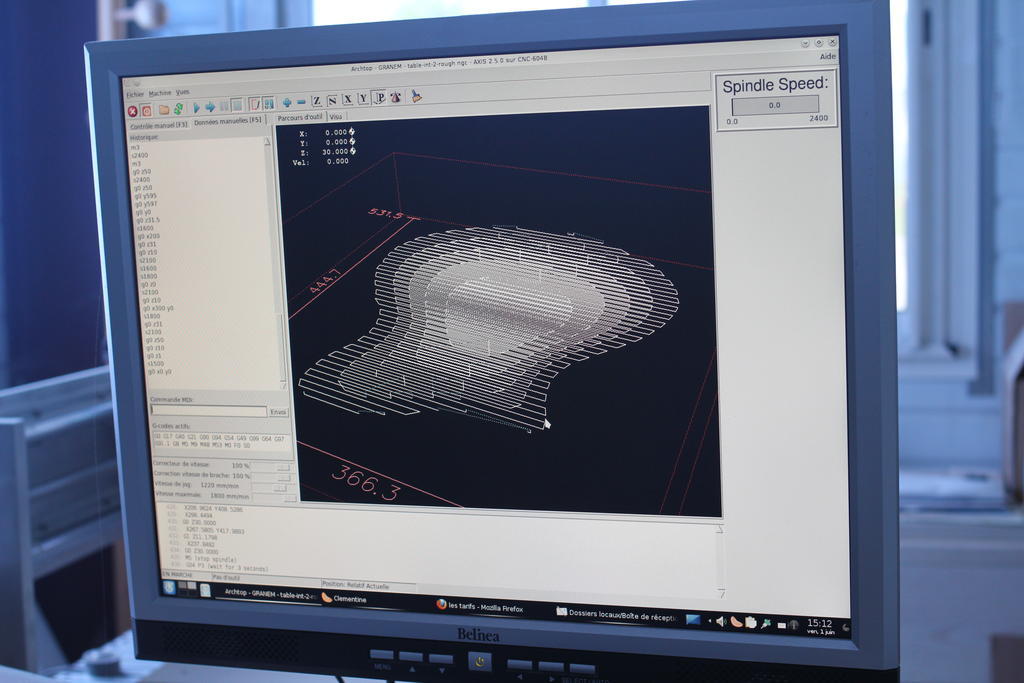This screenshot has width=1024, height=683.
Task: Clear the live plot with broom icon
Action: [415, 97]
